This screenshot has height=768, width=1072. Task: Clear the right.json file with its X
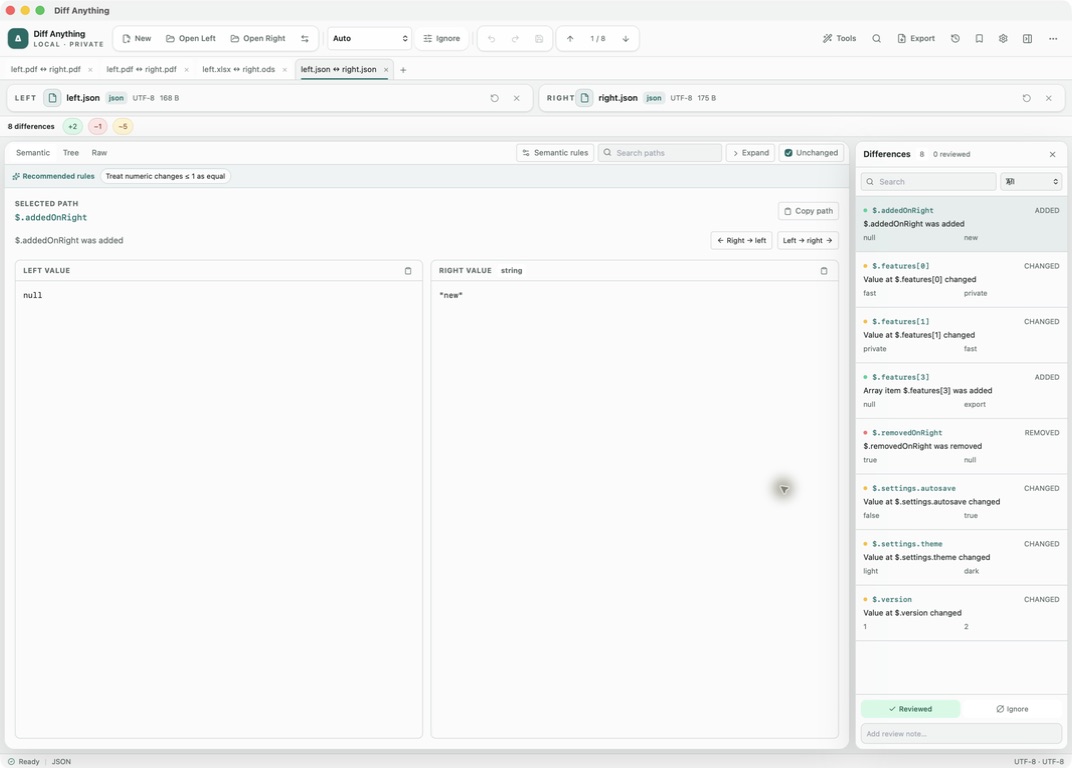point(1049,98)
